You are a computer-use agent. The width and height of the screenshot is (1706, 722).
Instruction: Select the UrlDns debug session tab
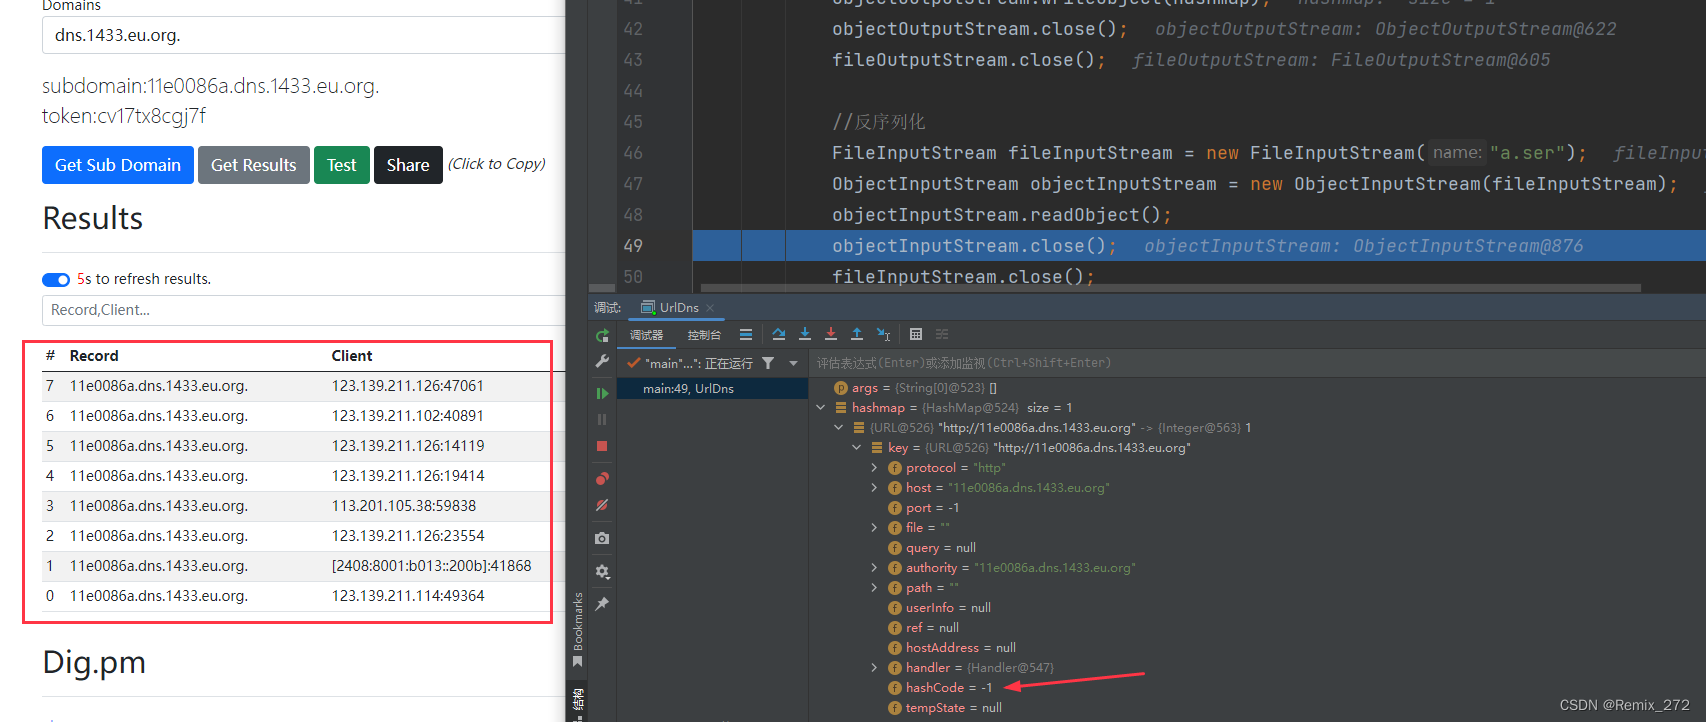tap(679, 308)
